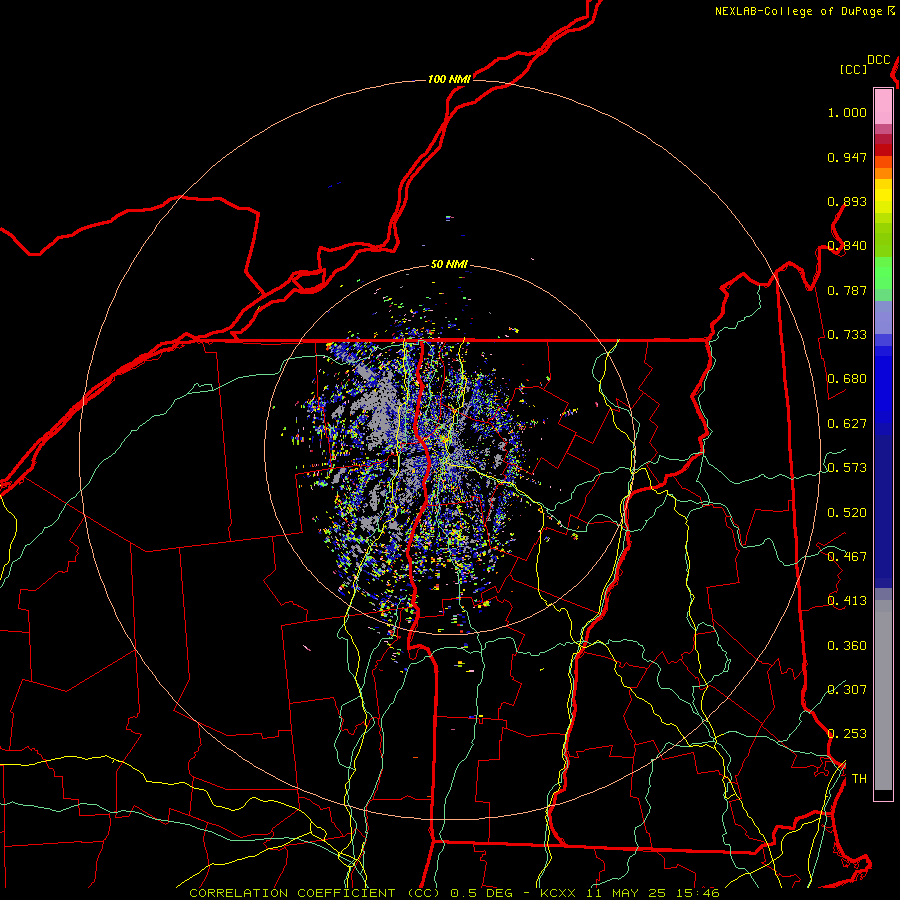Pick the periwinkle swatch above 0.733
The image size is (900, 900).
pos(883,318)
